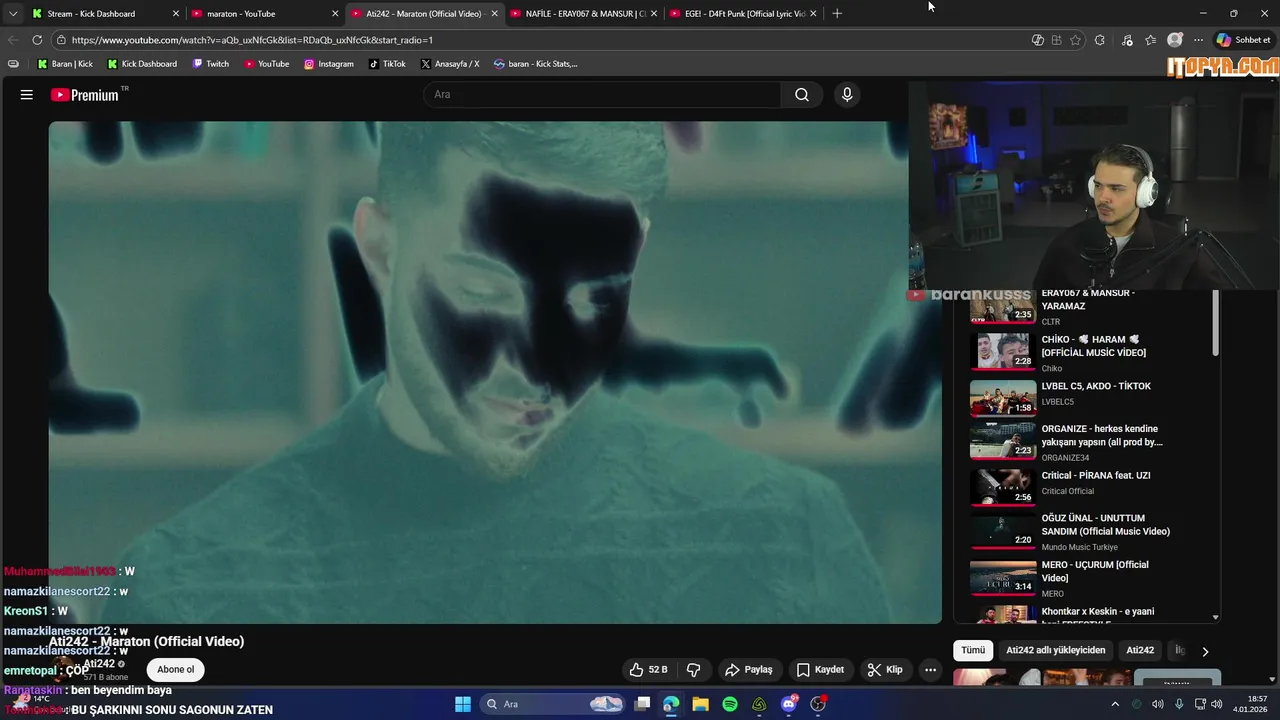Play CHİKO - HARAM from the playlist

click(x=1090, y=353)
